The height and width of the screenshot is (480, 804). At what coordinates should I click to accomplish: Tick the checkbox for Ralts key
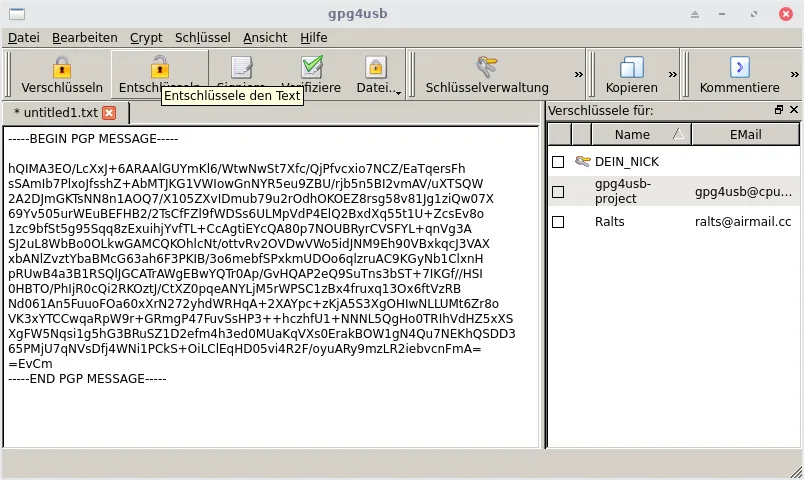coord(558,222)
